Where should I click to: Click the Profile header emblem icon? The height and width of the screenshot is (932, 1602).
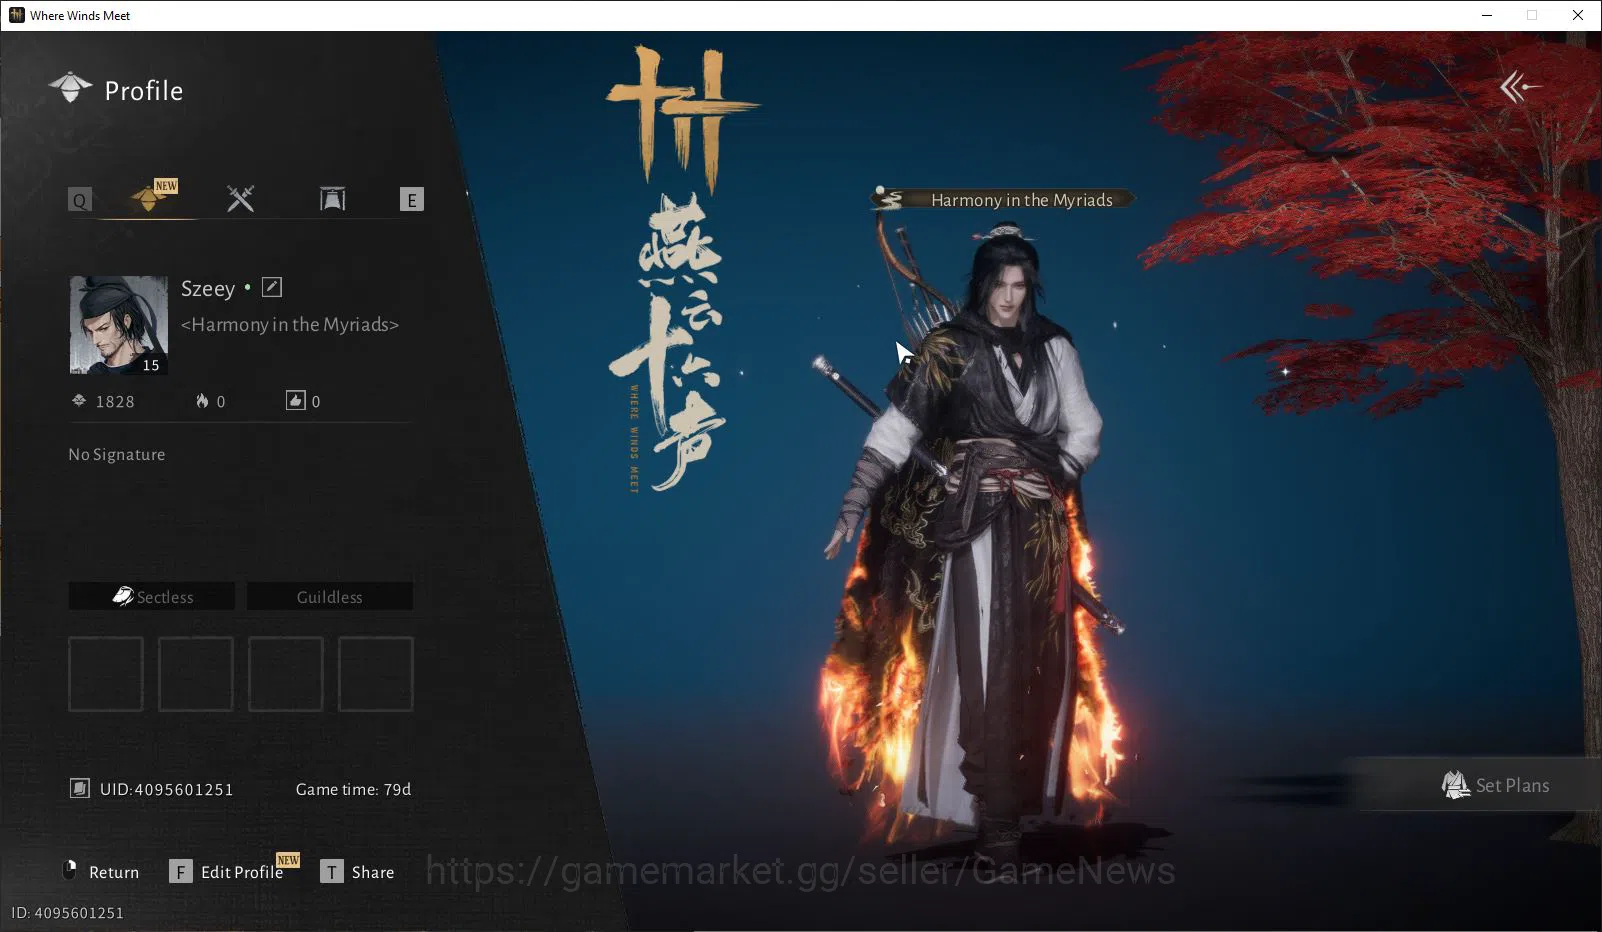click(x=70, y=88)
